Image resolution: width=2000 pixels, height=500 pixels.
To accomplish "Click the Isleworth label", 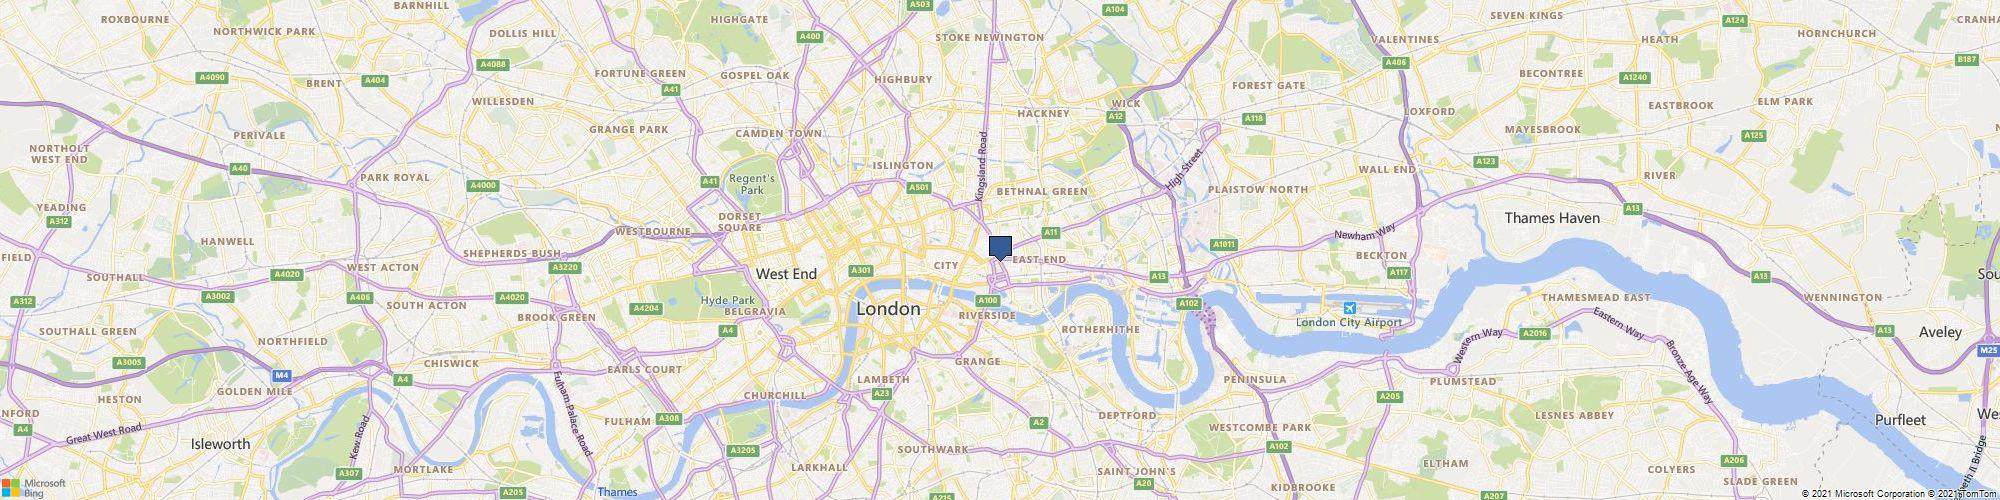I will pyautogui.click(x=220, y=443).
